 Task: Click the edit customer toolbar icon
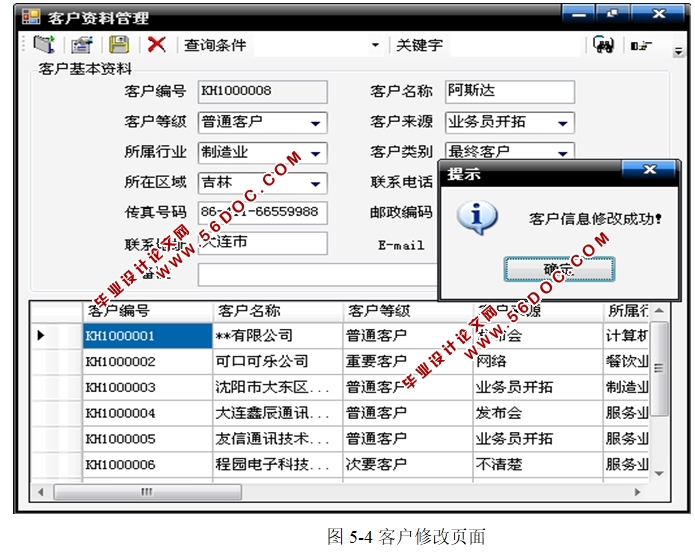click(x=81, y=45)
